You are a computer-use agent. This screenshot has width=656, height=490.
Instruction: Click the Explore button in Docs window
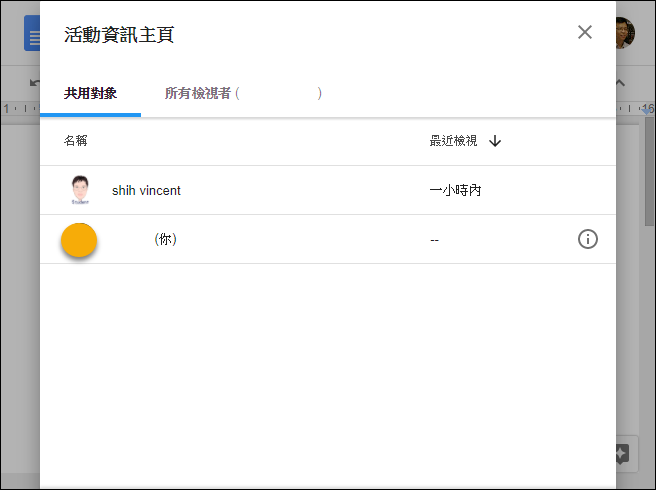[x=625, y=454]
